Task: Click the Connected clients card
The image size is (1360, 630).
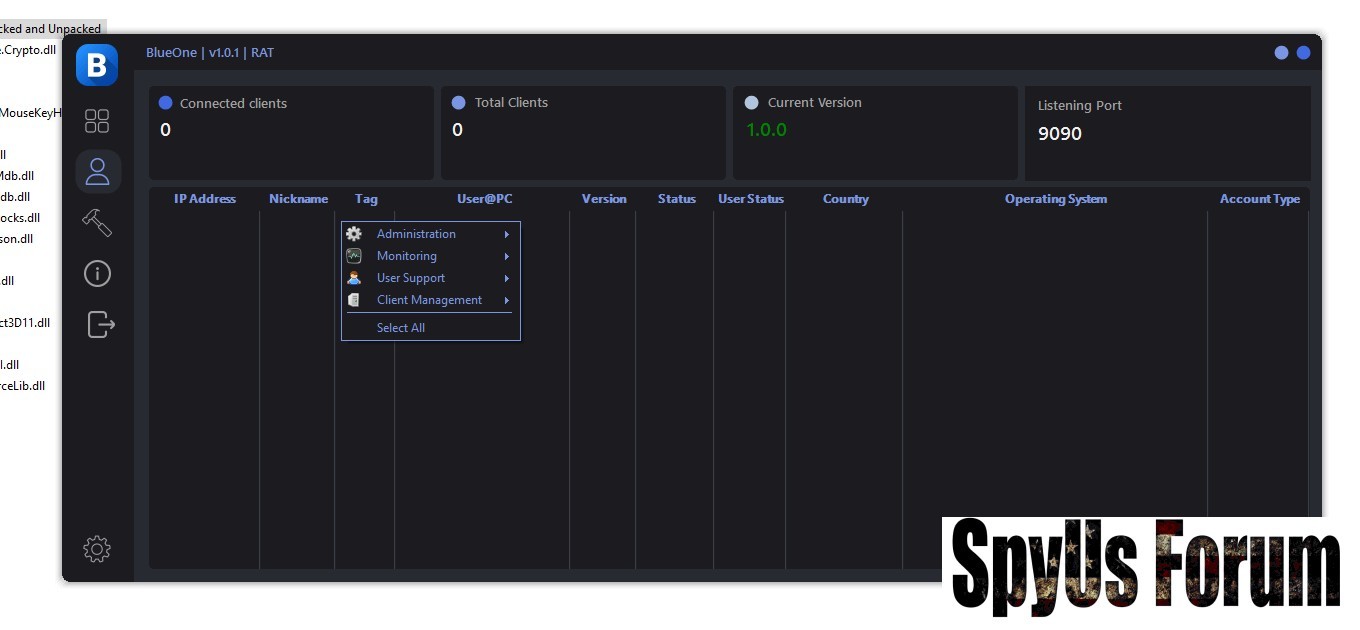Action: [x=290, y=132]
